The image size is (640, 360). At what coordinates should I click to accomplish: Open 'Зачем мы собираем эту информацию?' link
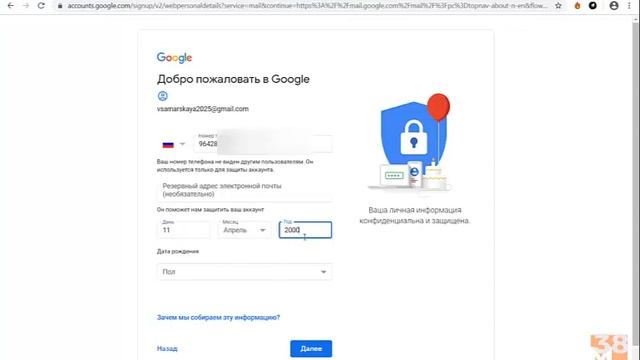218,317
